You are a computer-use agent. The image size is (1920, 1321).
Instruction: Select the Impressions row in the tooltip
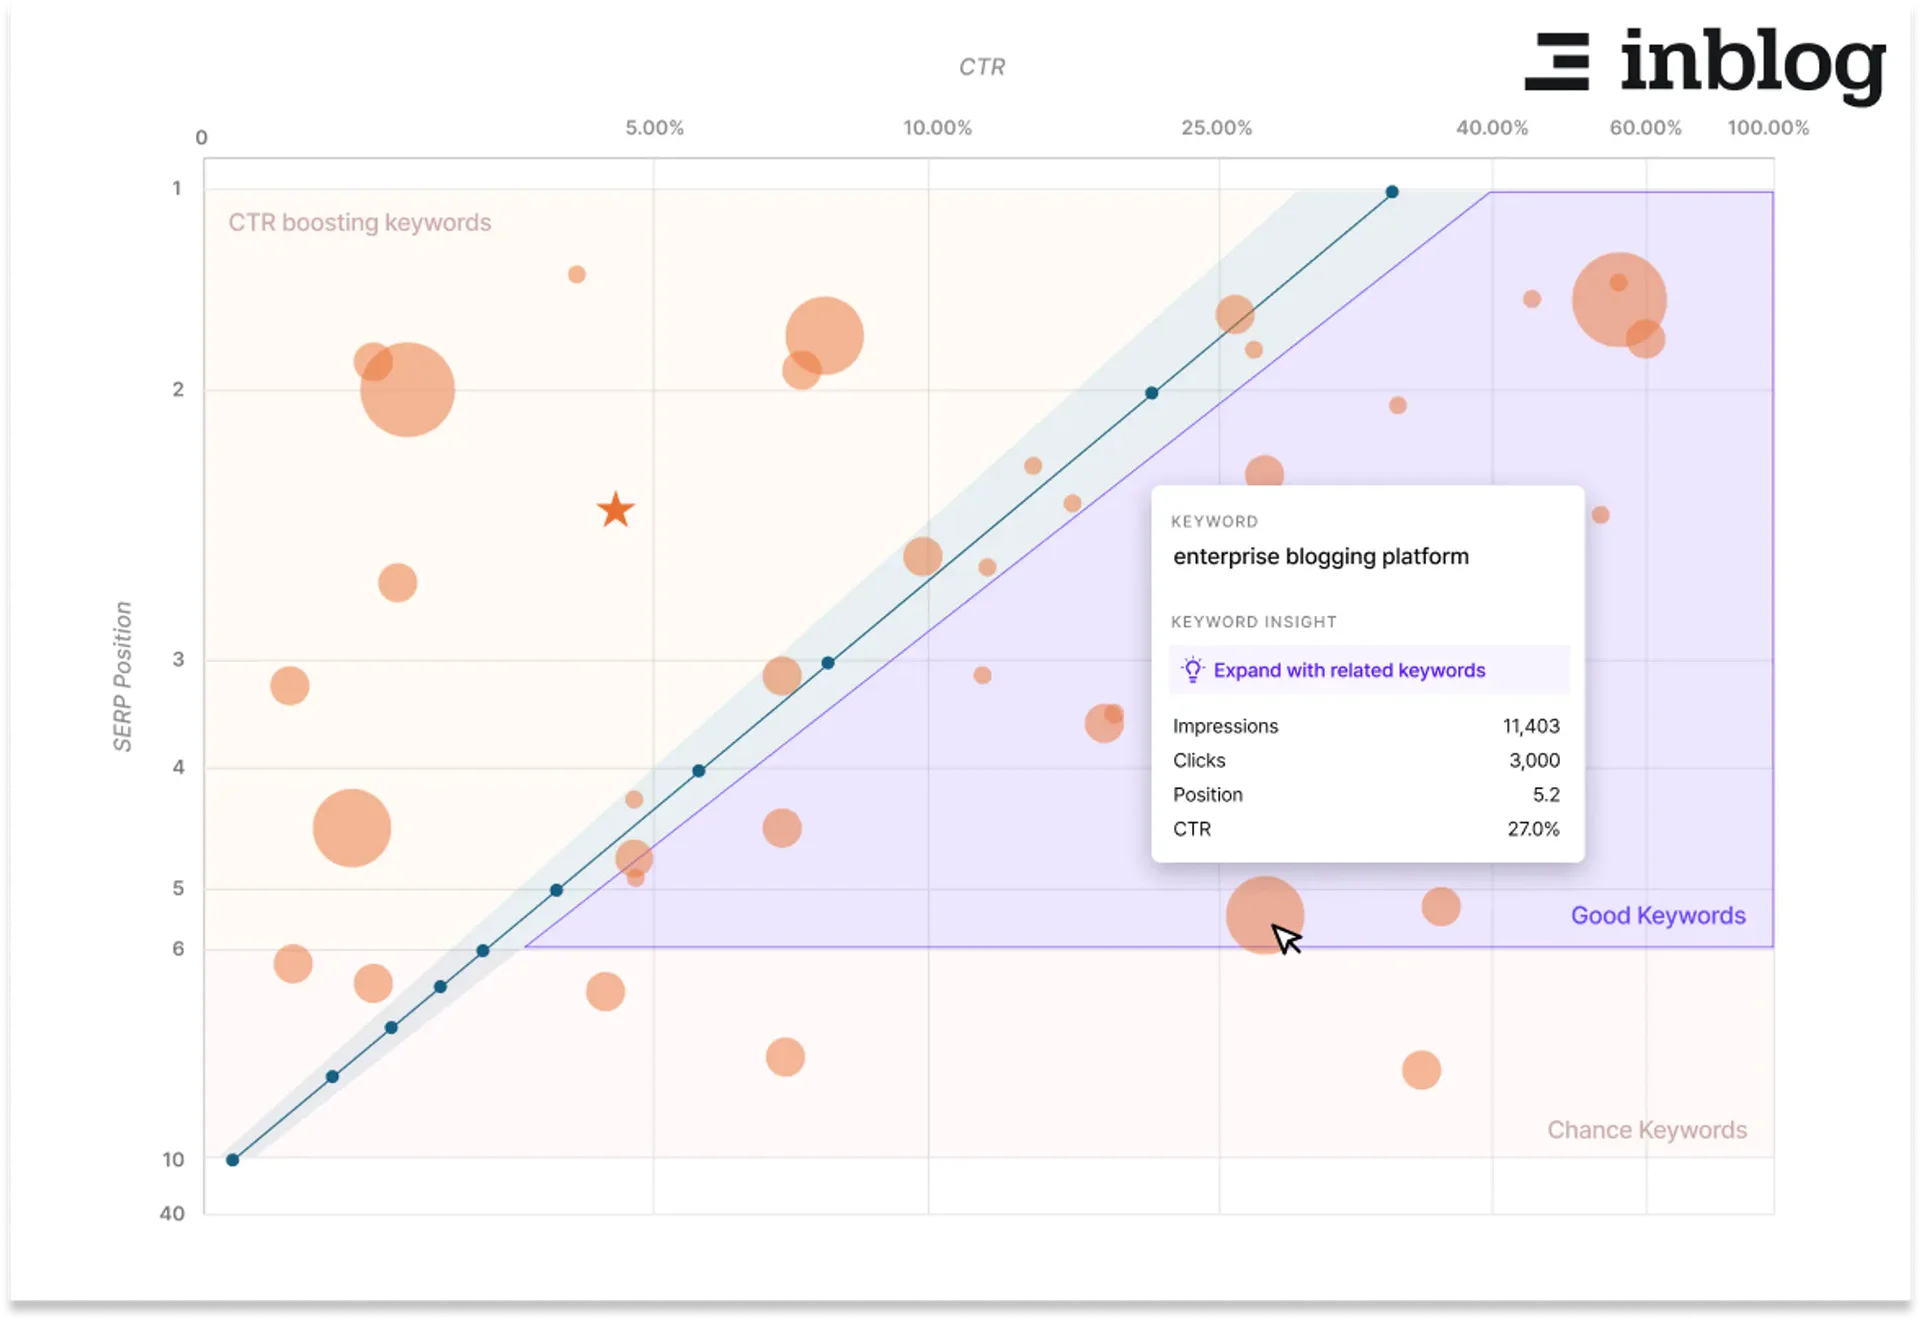(1366, 726)
